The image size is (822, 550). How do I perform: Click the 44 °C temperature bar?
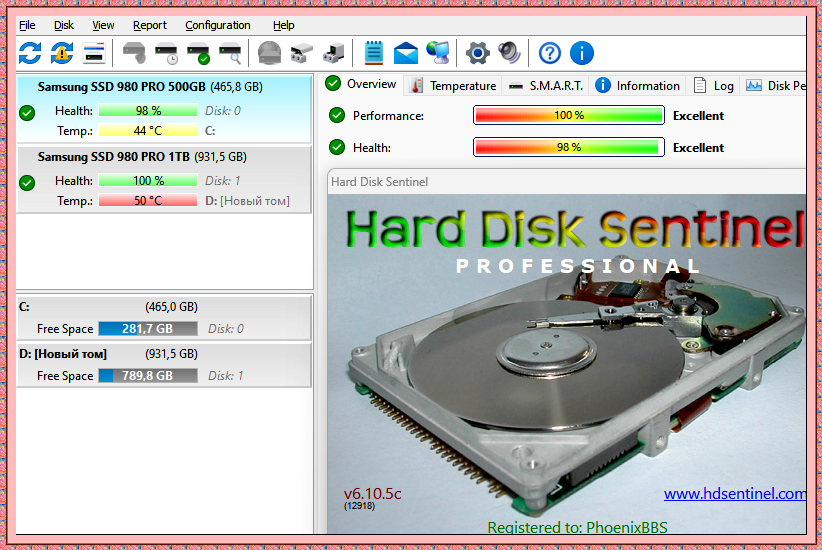click(x=148, y=131)
